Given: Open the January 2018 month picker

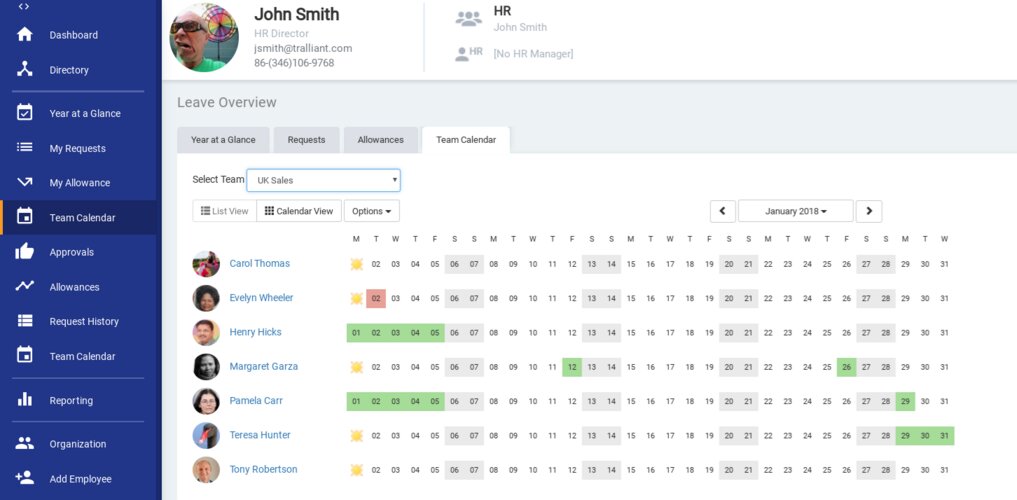Looking at the screenshot, I should 795,211.
